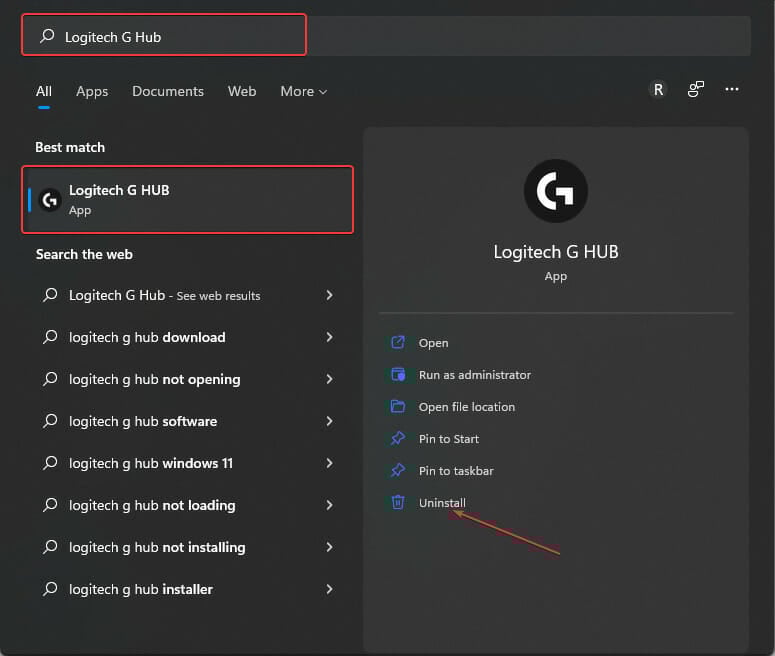
Task: Click 'Logitech G Hub - See web results' suggestion
Action: click(x=188, y=295)
